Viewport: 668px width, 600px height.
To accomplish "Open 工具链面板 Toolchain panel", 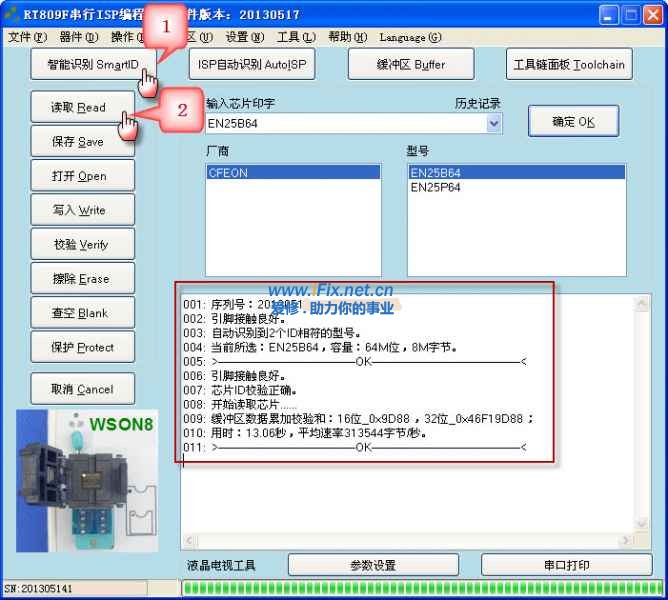I will (x=569, y=64).
